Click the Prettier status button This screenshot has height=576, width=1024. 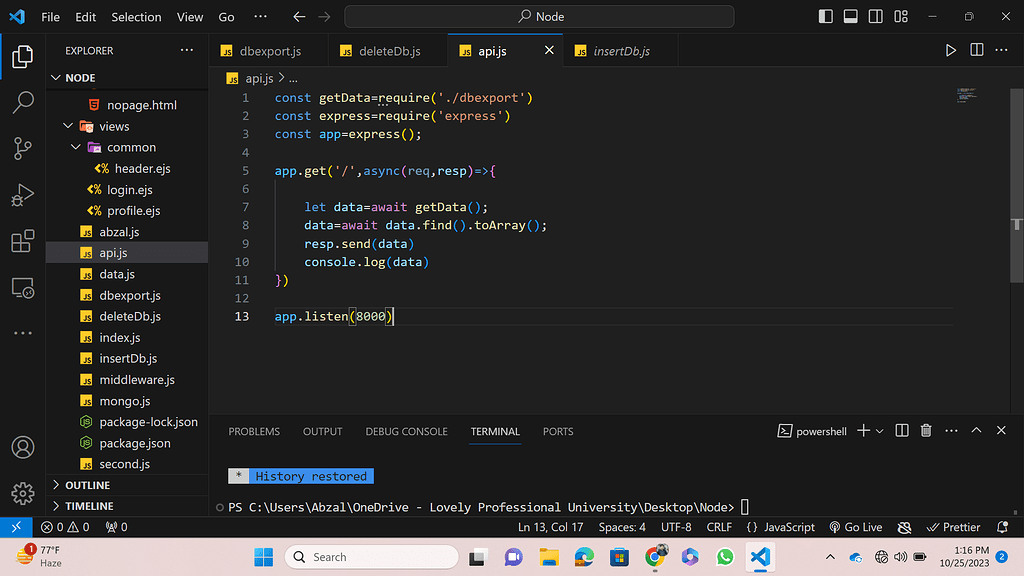pos(953,527)
